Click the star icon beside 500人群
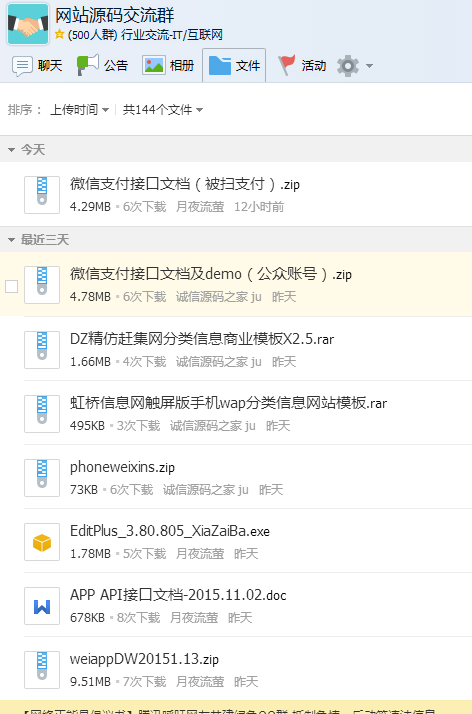This screenshot has width=472, height=714. (59, 35)
